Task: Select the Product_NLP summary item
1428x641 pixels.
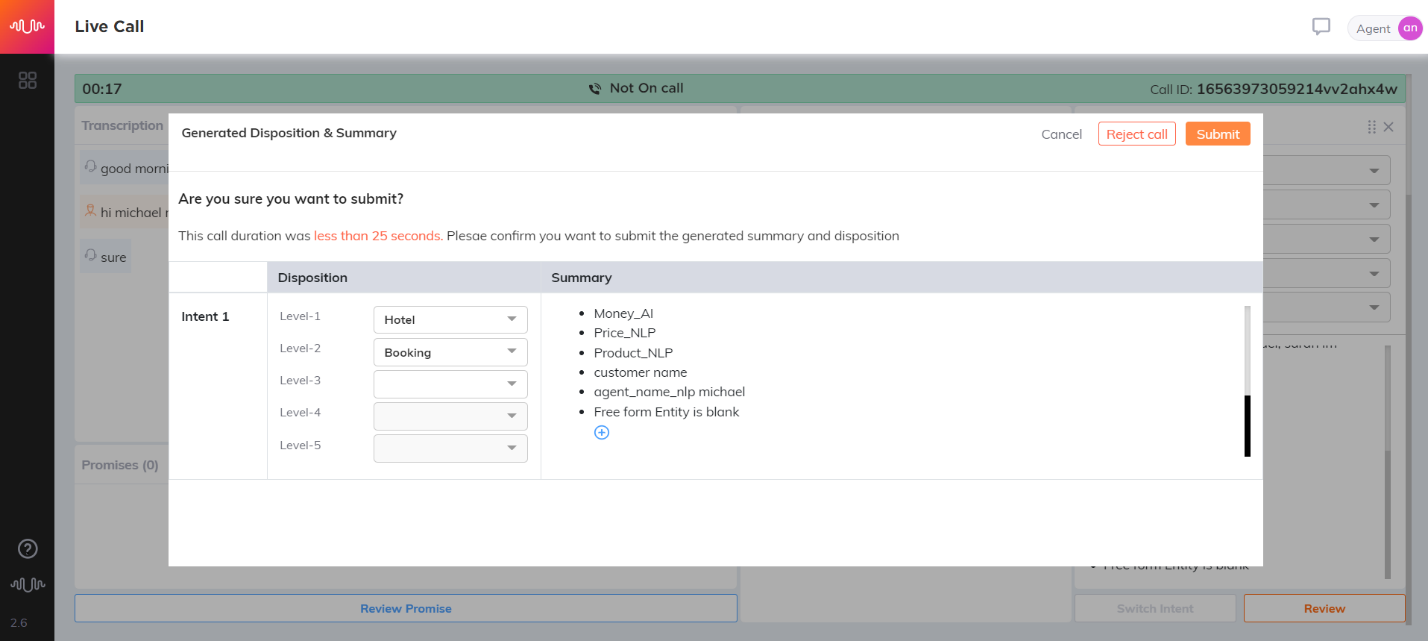Action: point(633,353)
